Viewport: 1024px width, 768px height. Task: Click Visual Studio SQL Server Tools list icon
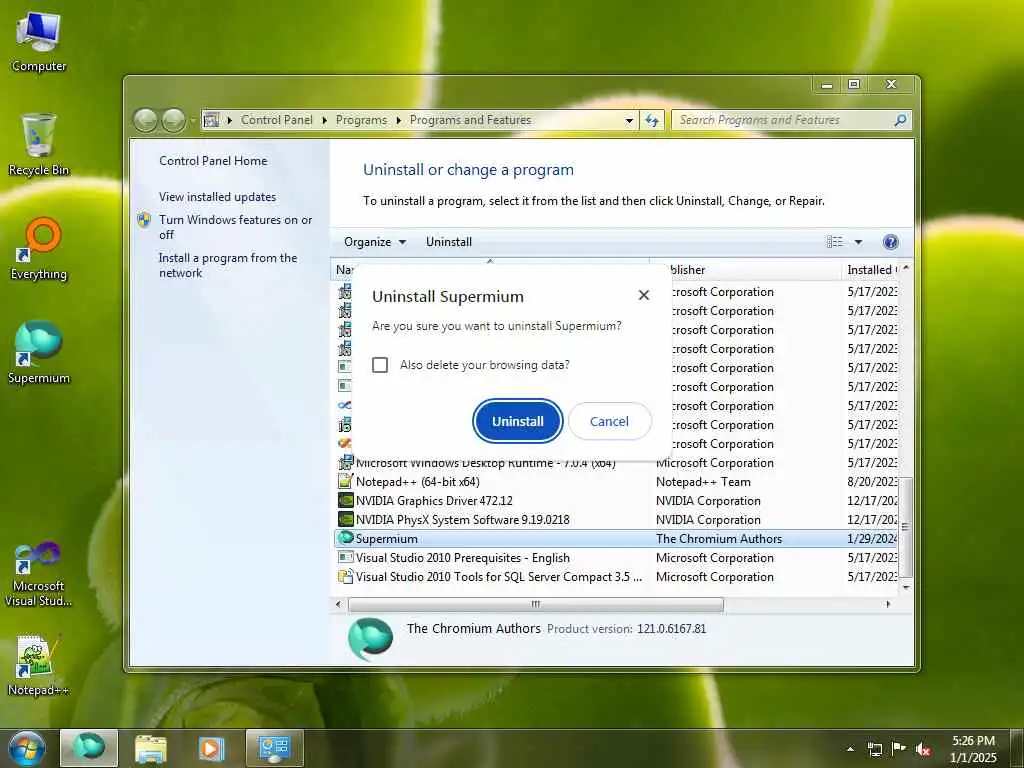coord(345,577)
